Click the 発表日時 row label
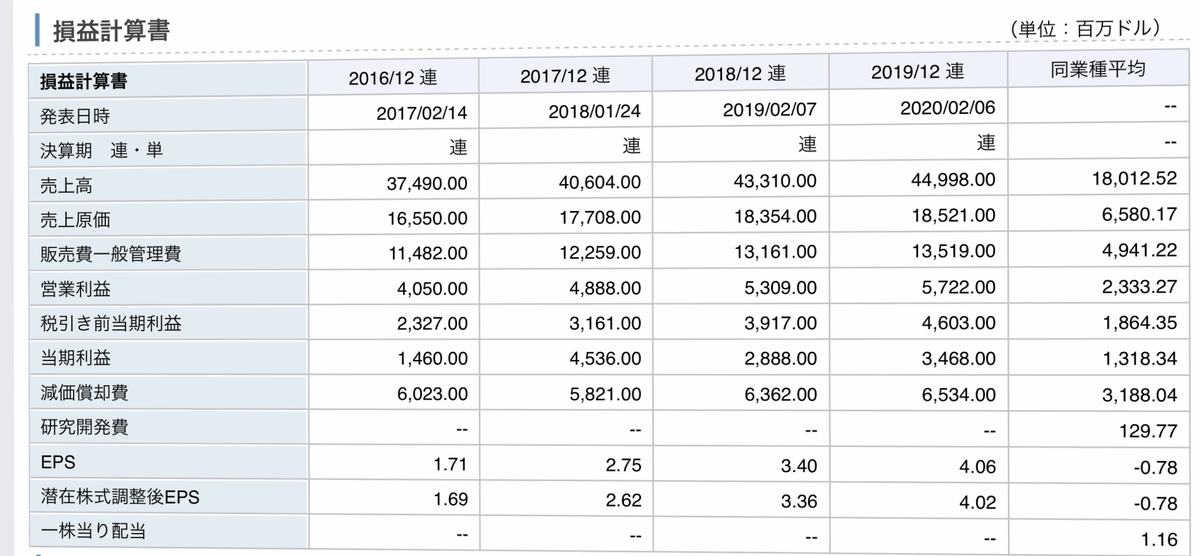 tap(75, 116)
